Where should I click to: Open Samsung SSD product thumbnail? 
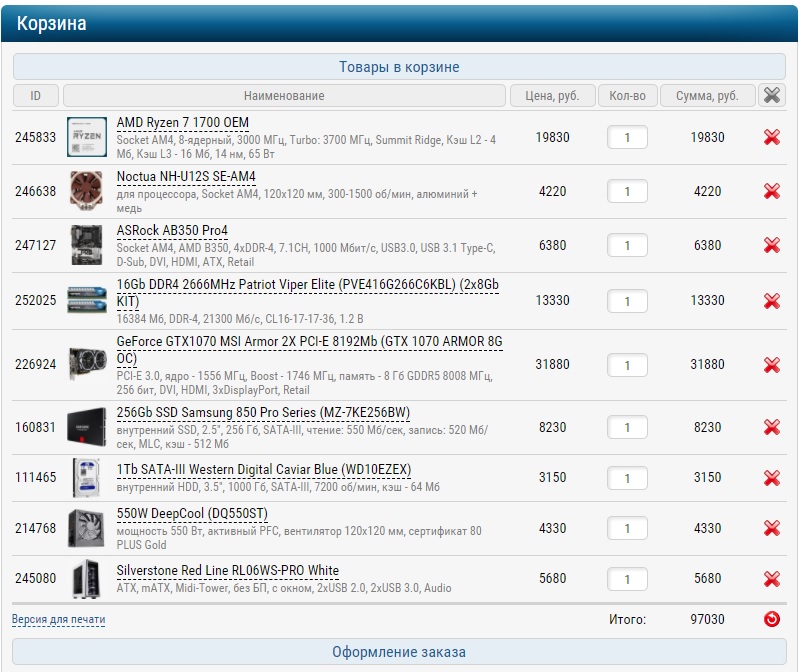[x=87, y=427]
